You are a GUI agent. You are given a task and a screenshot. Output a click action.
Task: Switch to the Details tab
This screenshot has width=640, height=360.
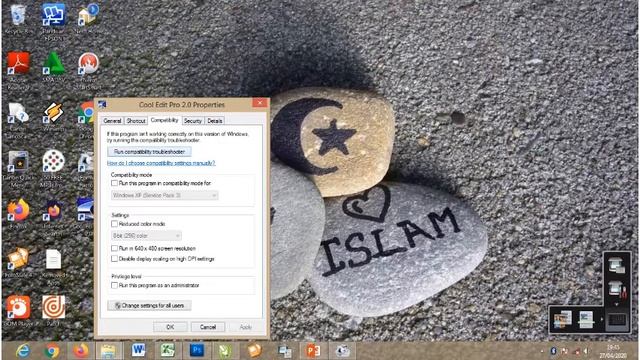pyautogui.click(x=215, y=121)
